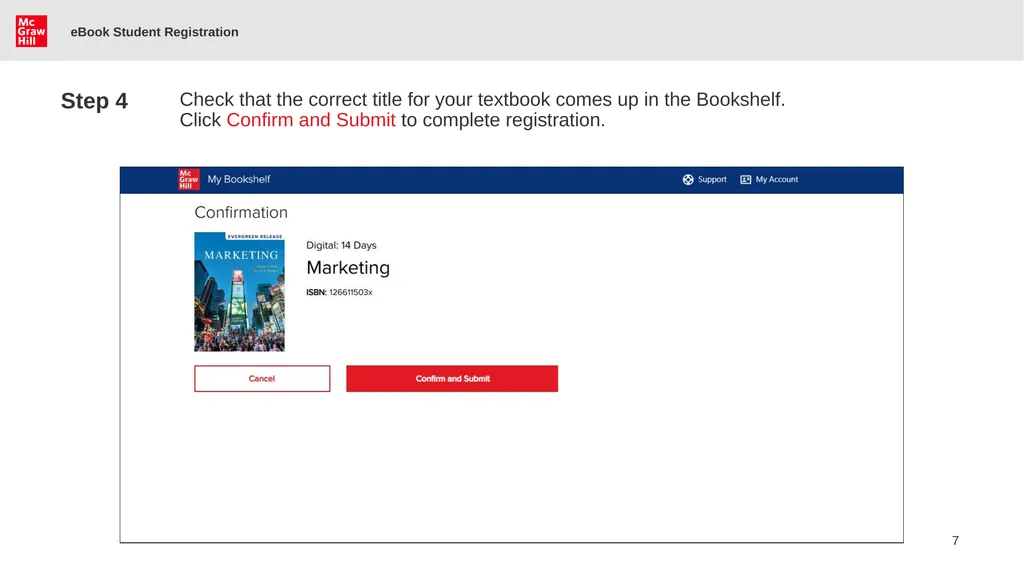Click the Marketing book title

pos(348,268)
